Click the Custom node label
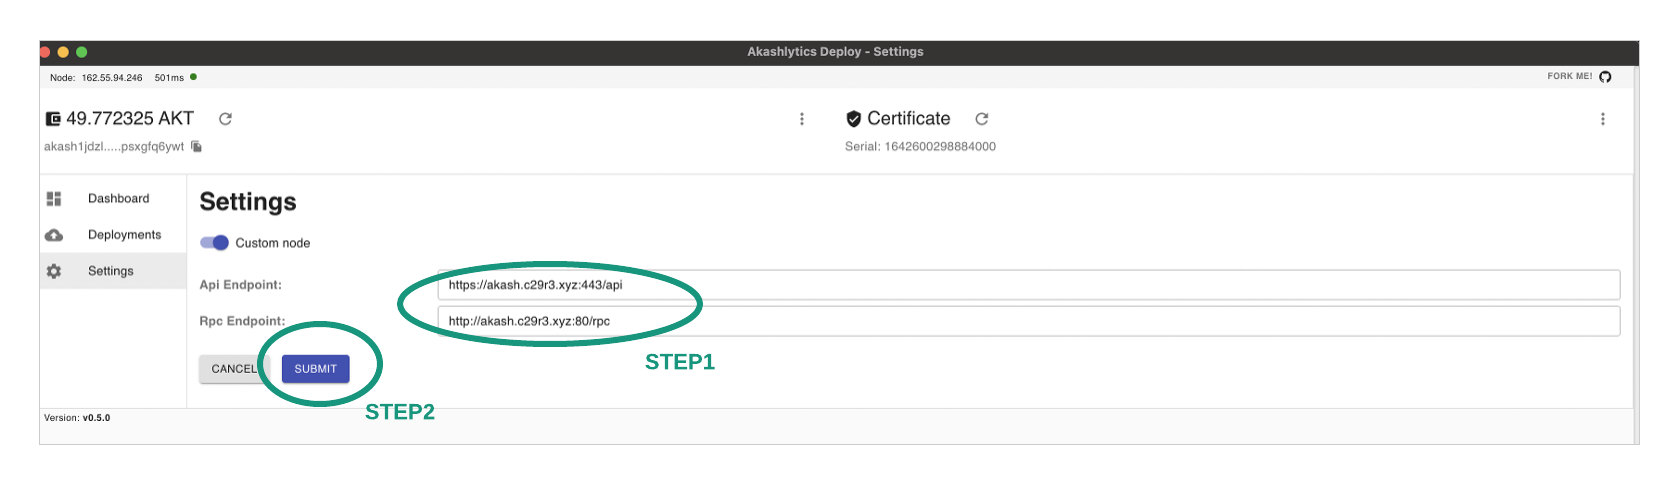The image size is (1680, 484). (273, 243)
